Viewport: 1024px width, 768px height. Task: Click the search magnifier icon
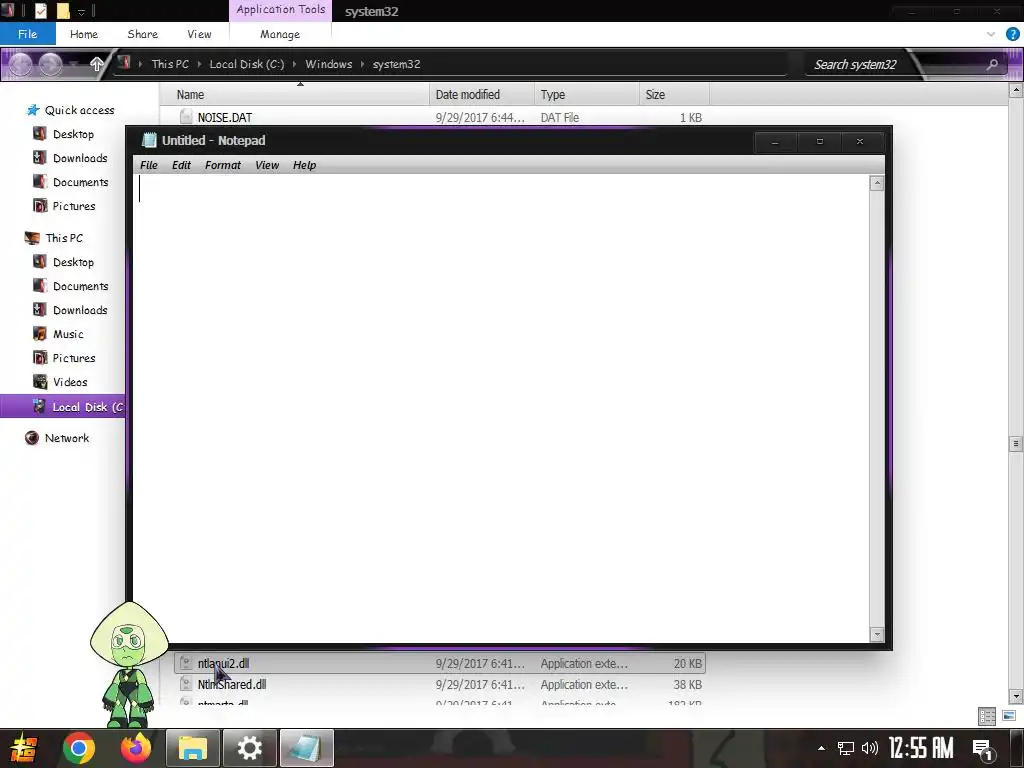click(x=992, y=64)
